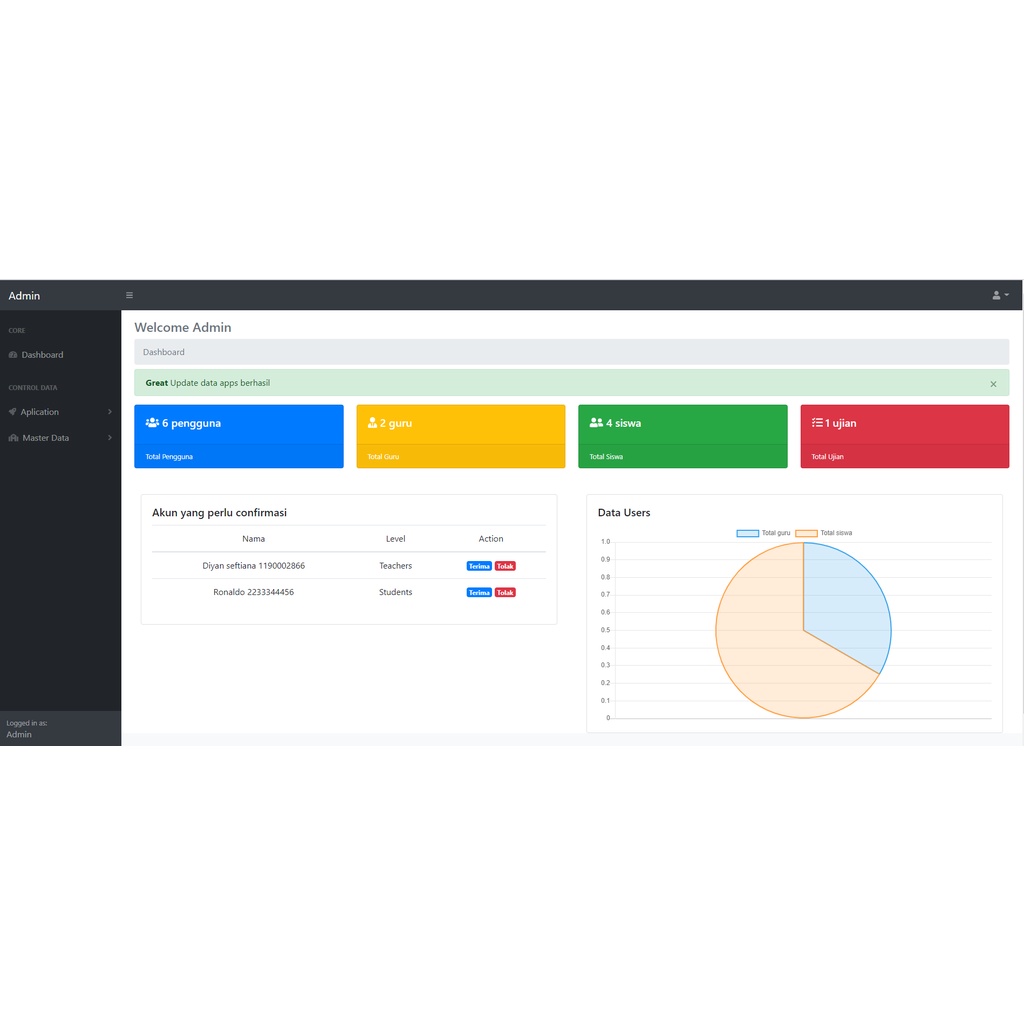Viewport: 1024px width, 1024px height.
Task: Click the blue guru slice of pie chart
Action: pos(845,607)
